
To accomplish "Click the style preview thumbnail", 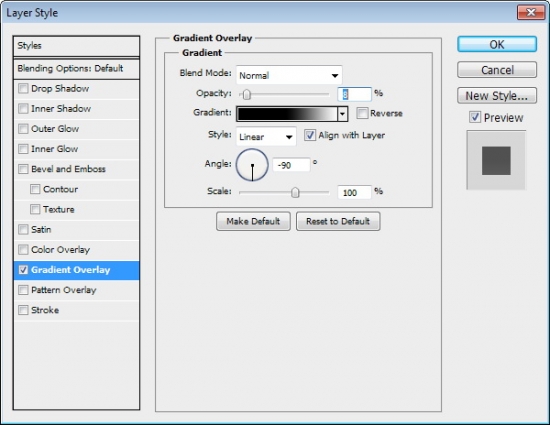I will pos(496,160).
